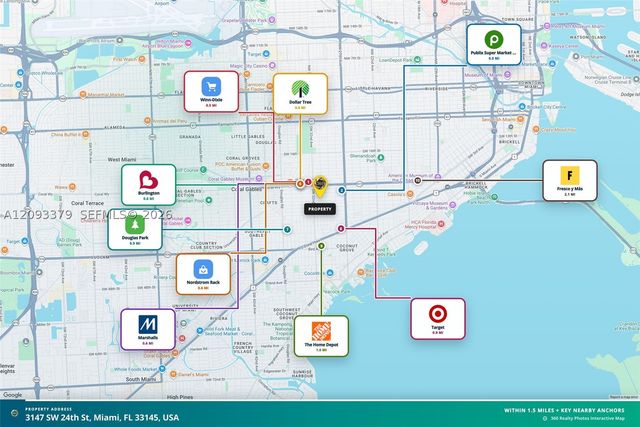Select numbered marker 1 beside property pin
Viewport: 640px width, 427px height.
click(x=309, y=182)
